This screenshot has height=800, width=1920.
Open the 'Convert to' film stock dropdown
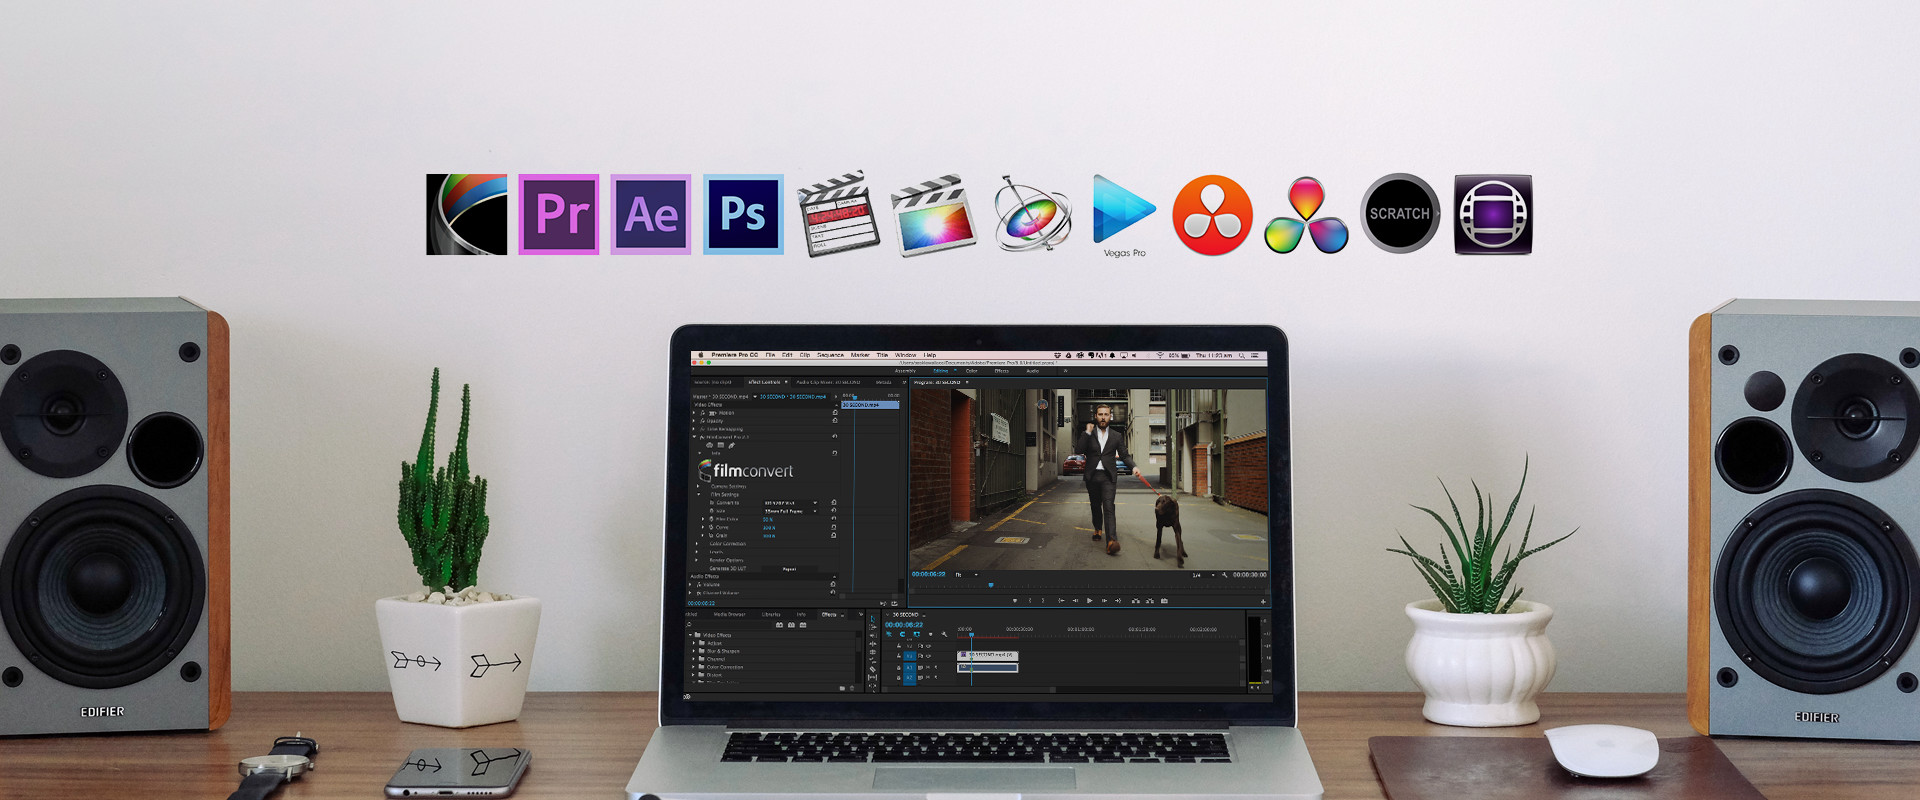point(790,503)
